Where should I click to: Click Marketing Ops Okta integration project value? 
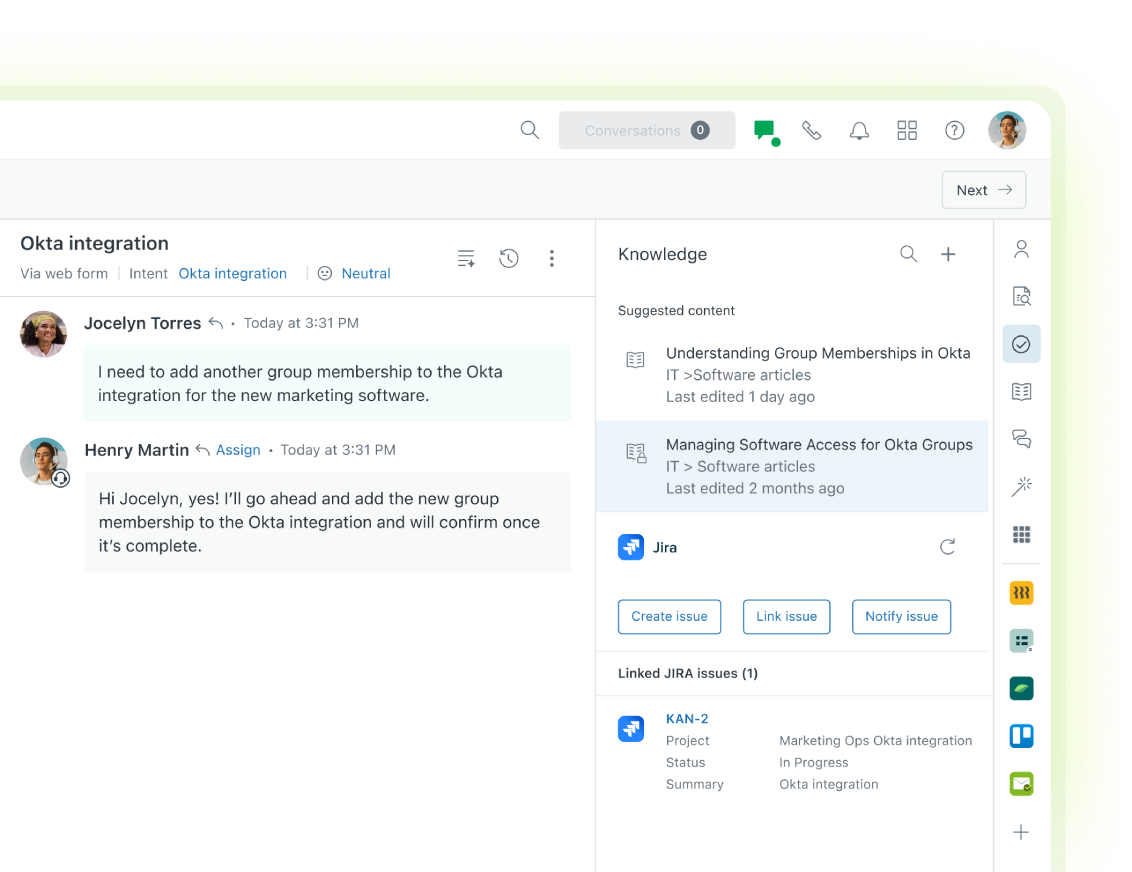[x=875, y=741]
